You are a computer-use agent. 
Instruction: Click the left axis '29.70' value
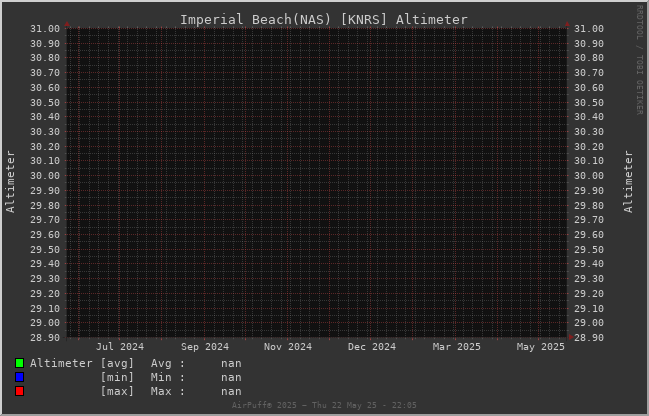(x=45, y=219)
